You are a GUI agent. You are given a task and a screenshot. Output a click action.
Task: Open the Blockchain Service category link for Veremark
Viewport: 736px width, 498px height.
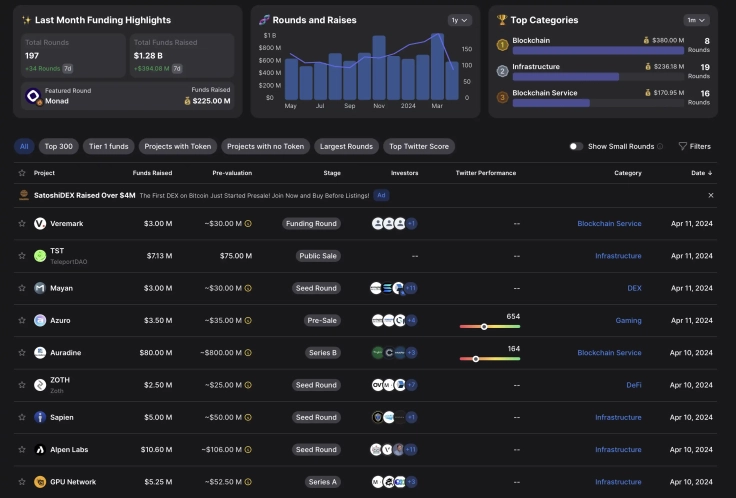609,224
